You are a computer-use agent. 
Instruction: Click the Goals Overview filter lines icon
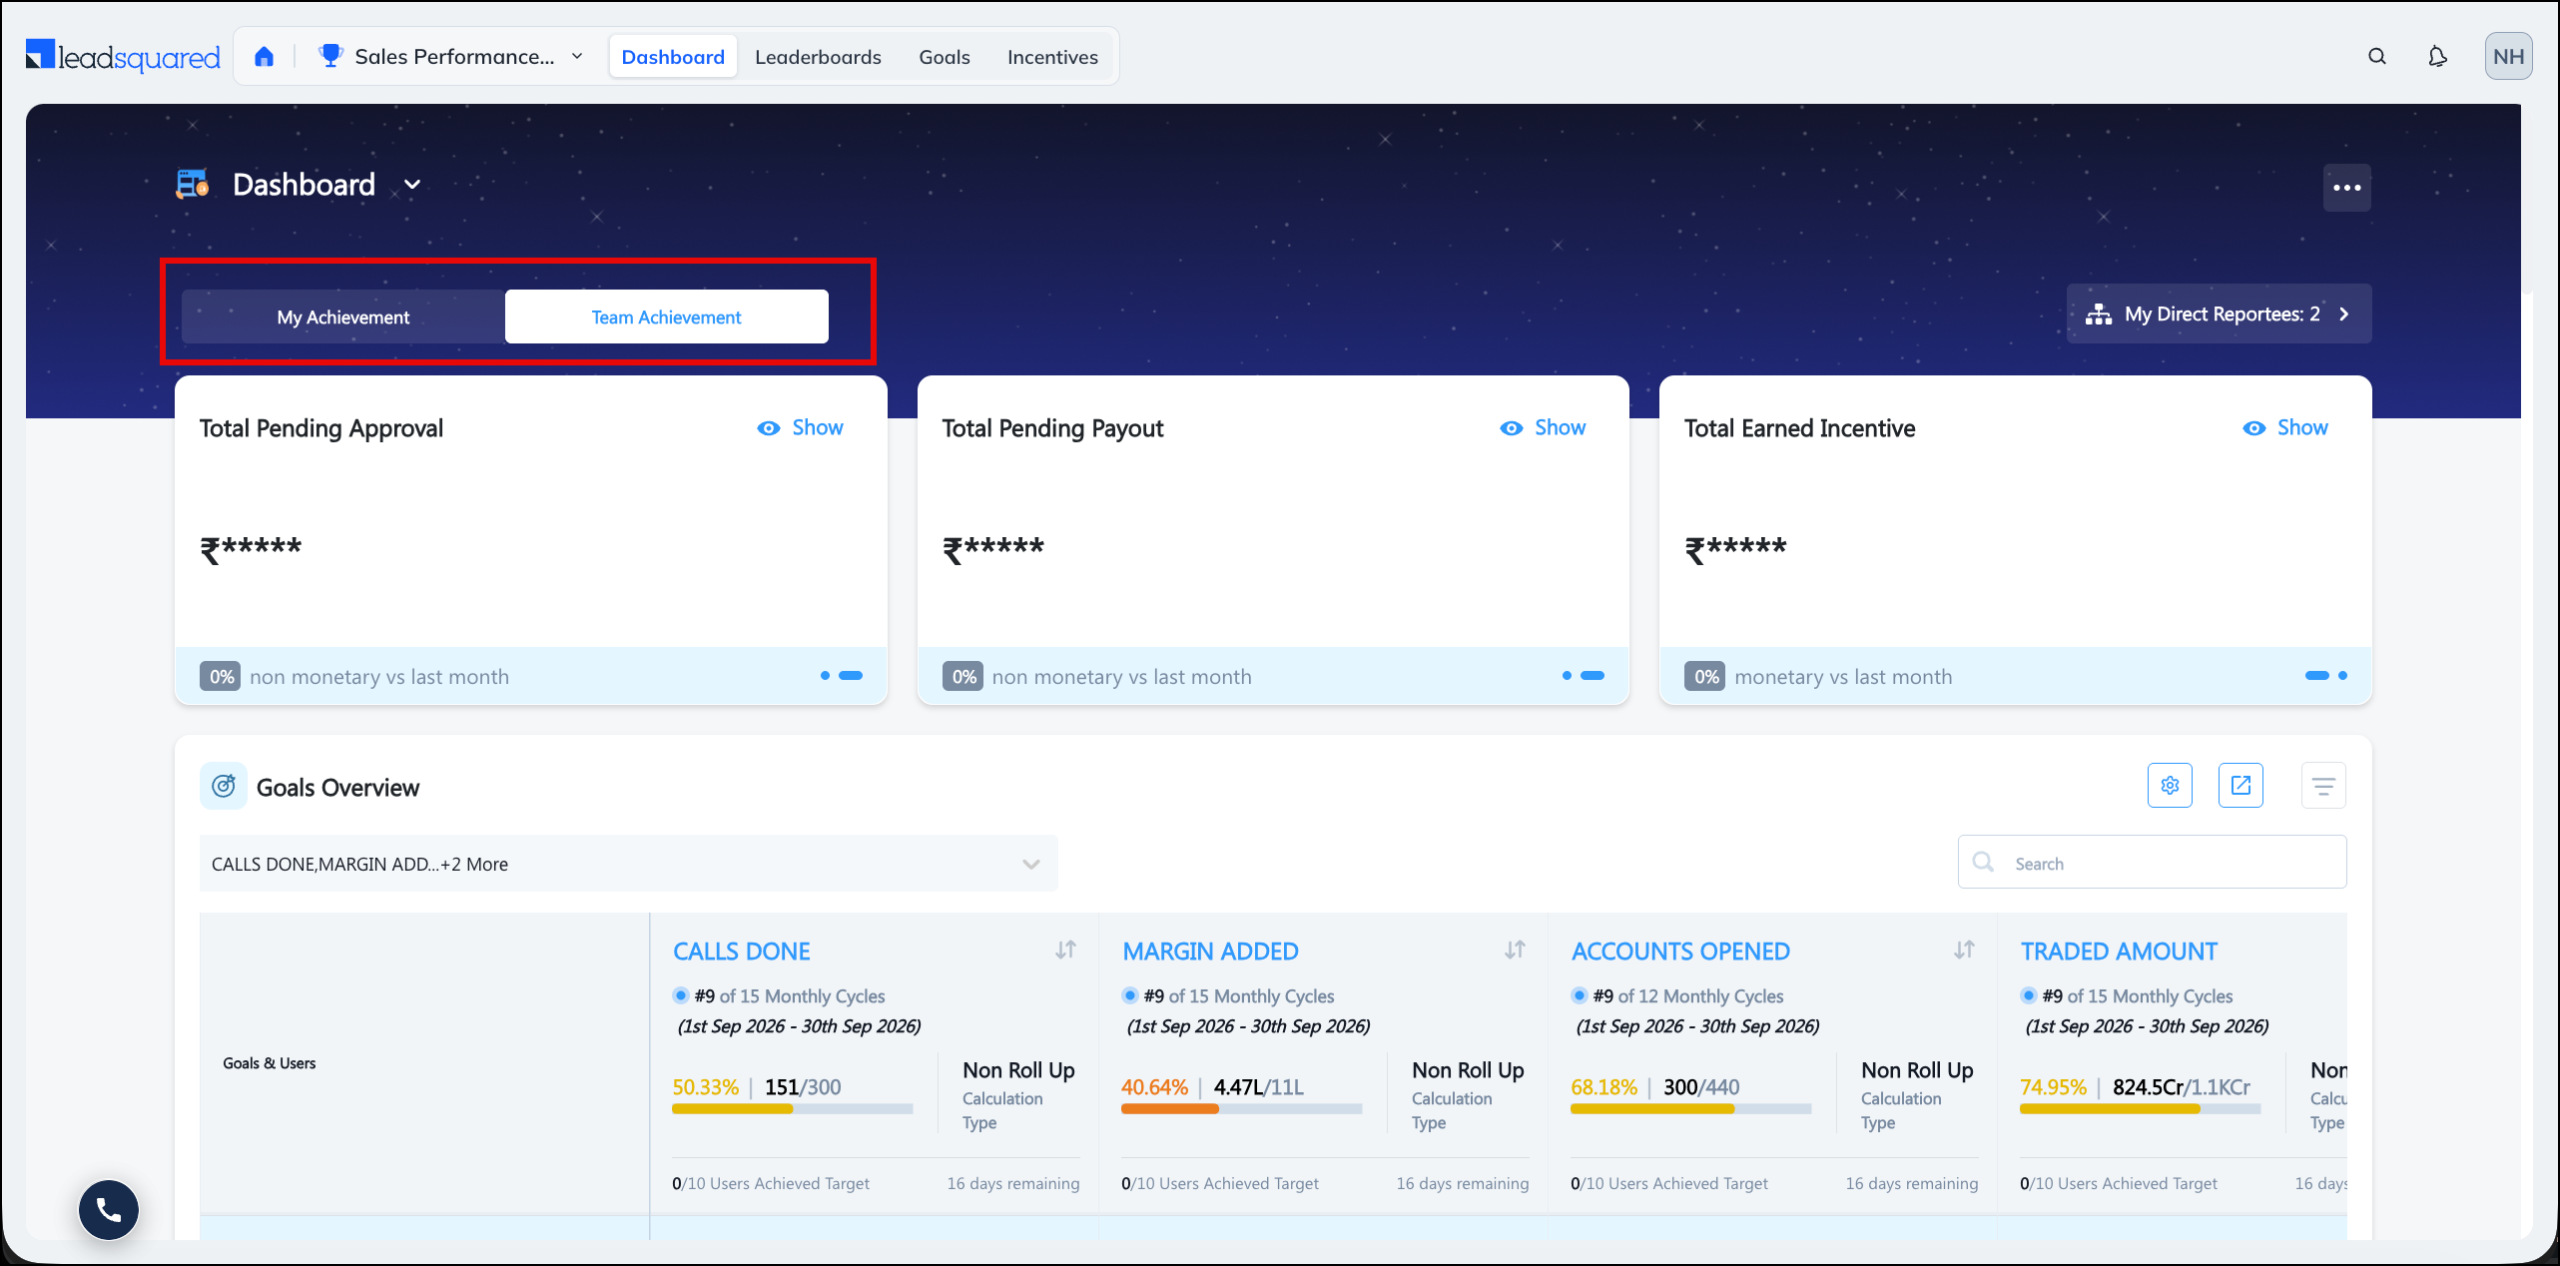(2323, 786)
